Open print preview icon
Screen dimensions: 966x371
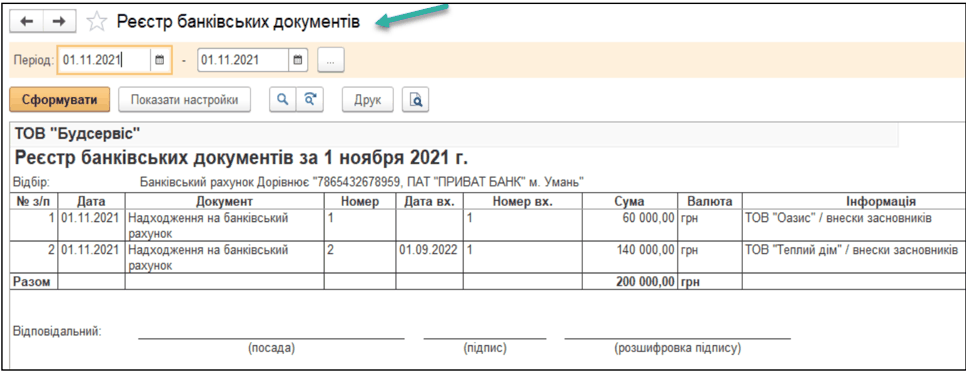(416, 100)
